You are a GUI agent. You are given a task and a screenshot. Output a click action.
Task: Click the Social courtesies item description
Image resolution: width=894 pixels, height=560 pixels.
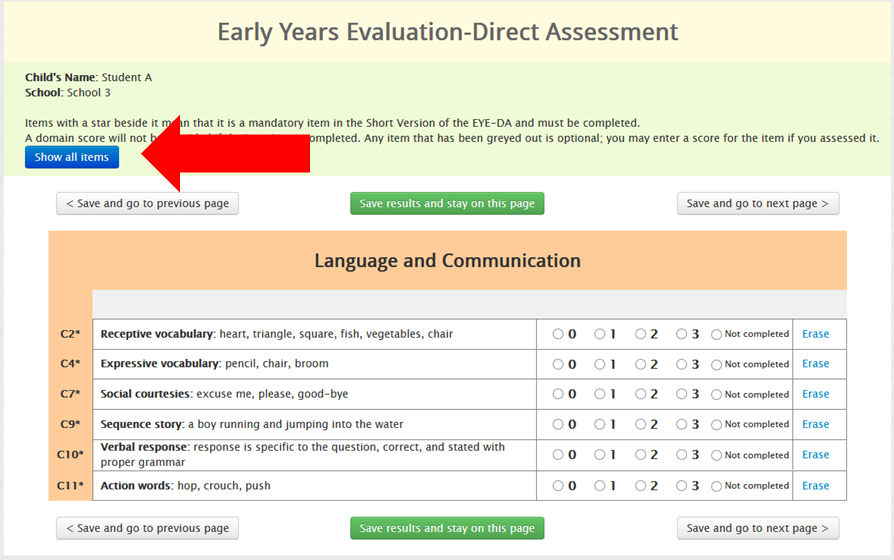[224, 394]
